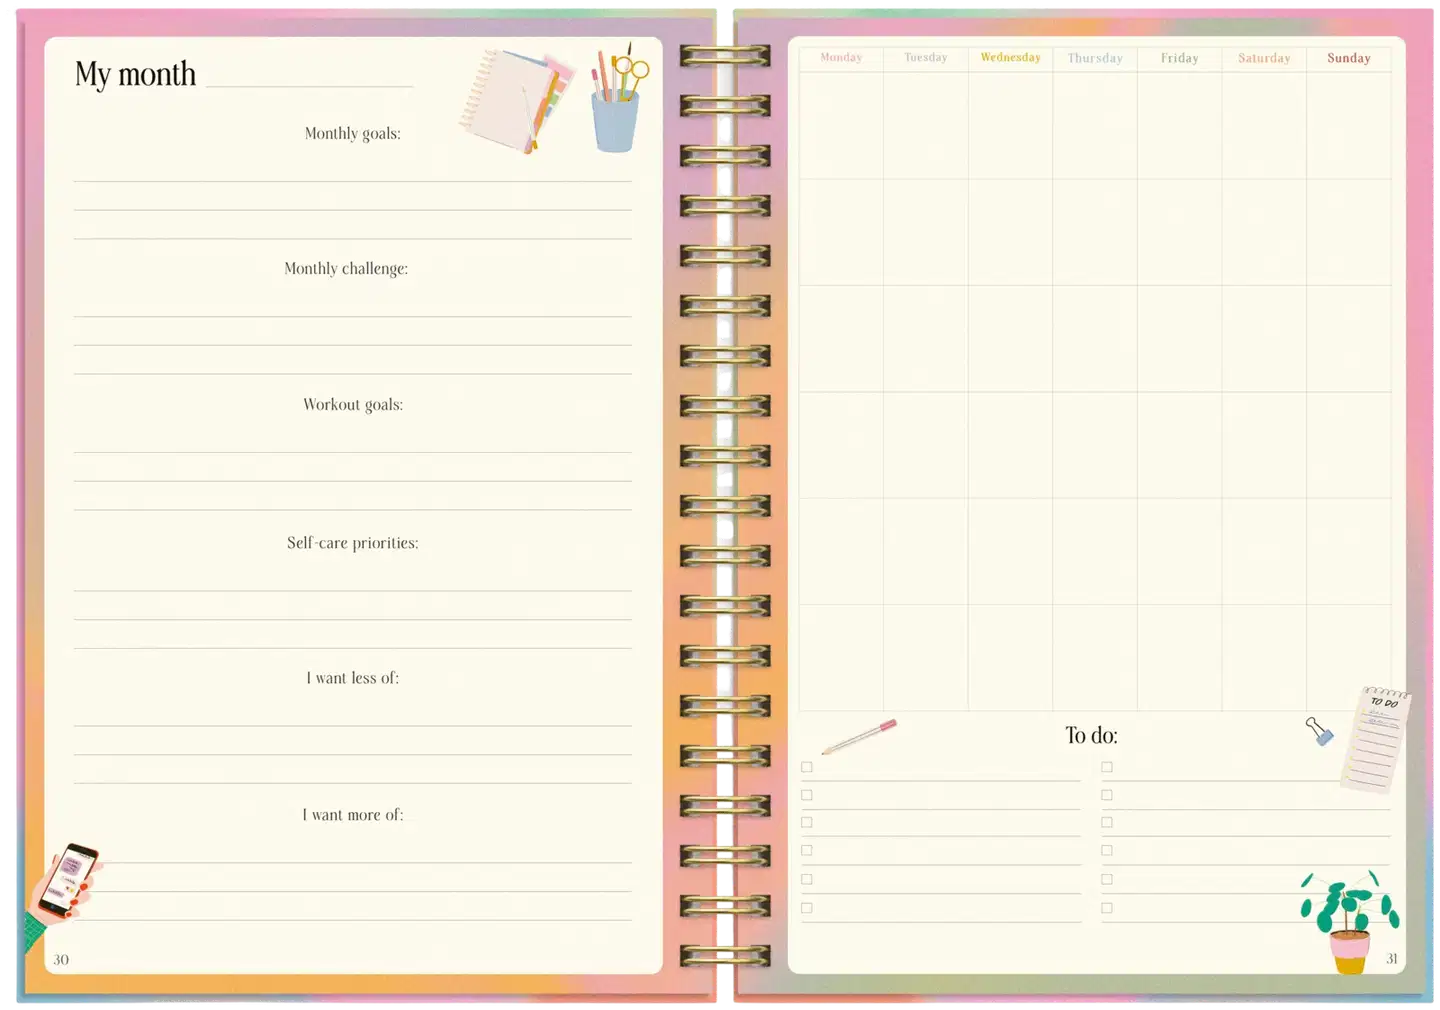The image size is (1440, 1010).
Task: Click the 'My month' page title
Action: [x=135, y=74]
